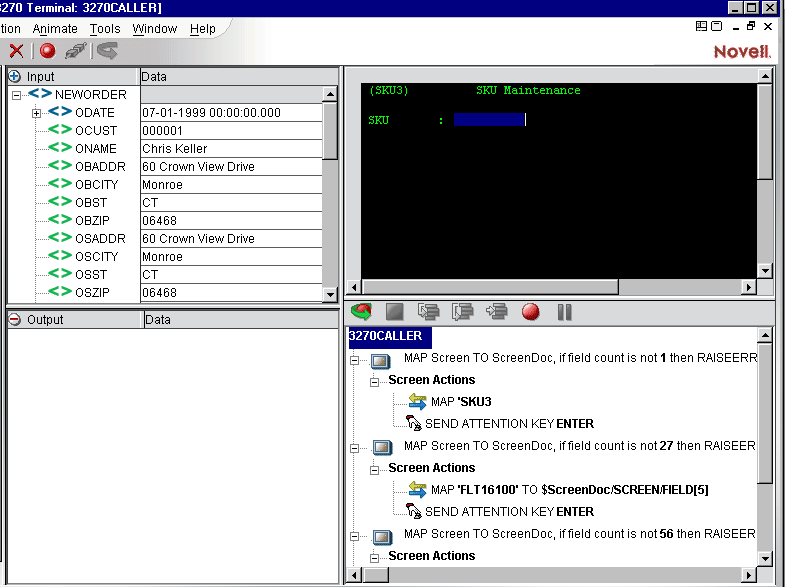The width and height of the screenshot is (785, 587).
Task: Click the ODATE element bracket icon
Action: tap(60, 112)
